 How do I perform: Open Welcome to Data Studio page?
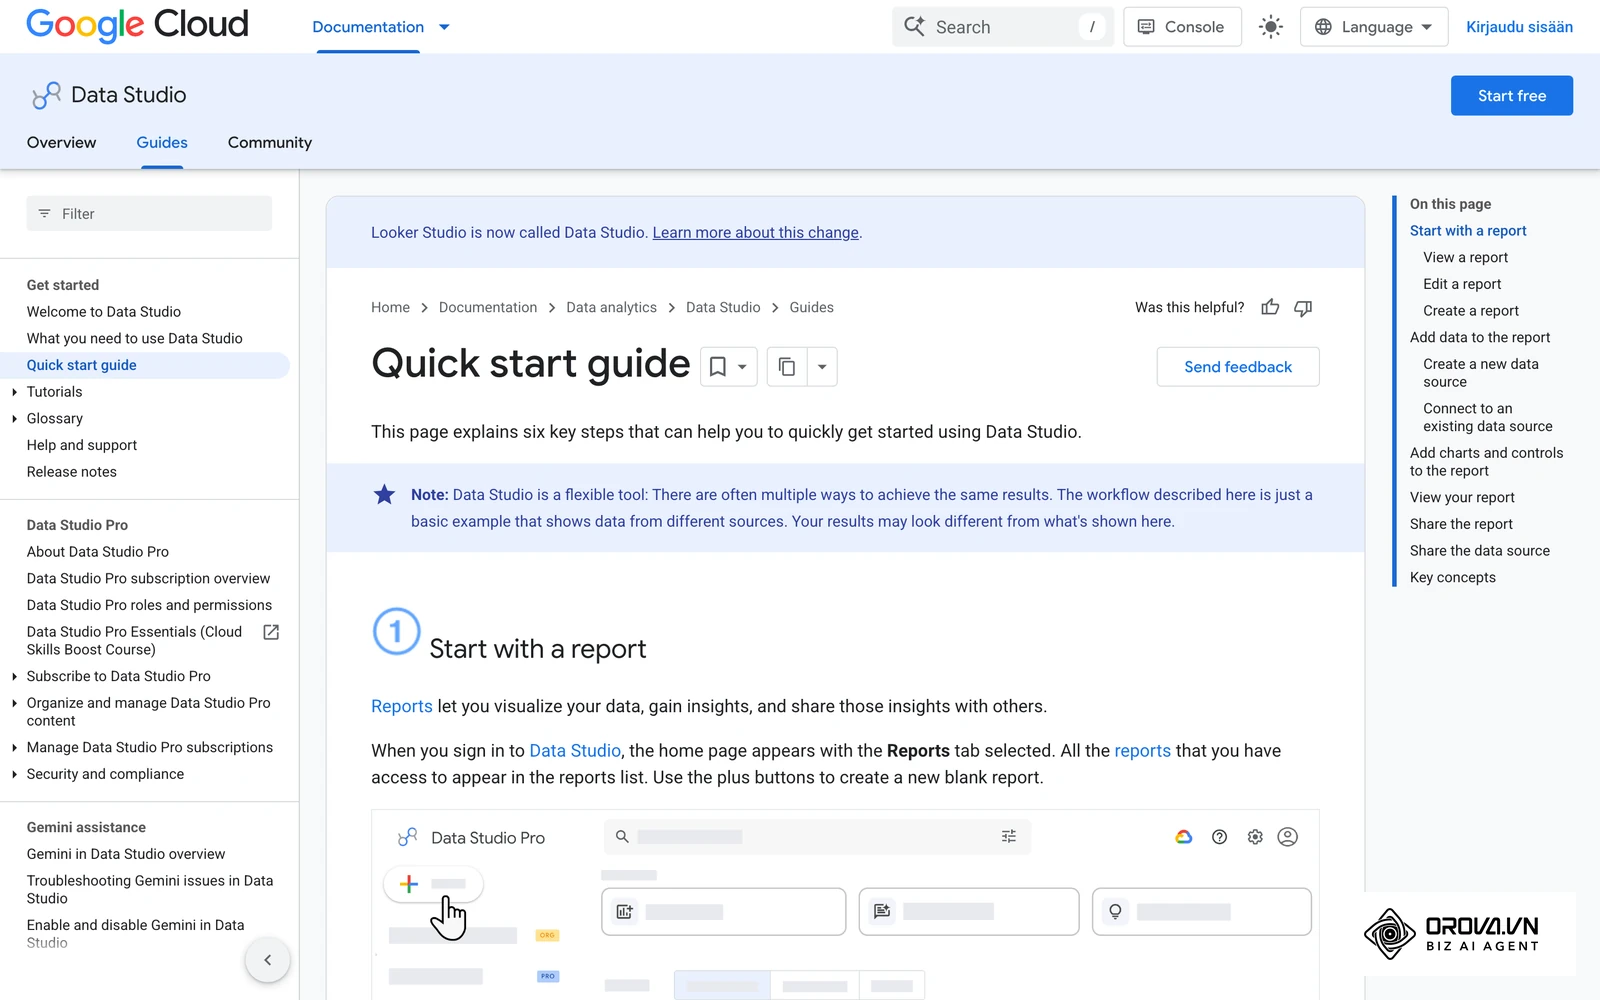coord(104,312)
